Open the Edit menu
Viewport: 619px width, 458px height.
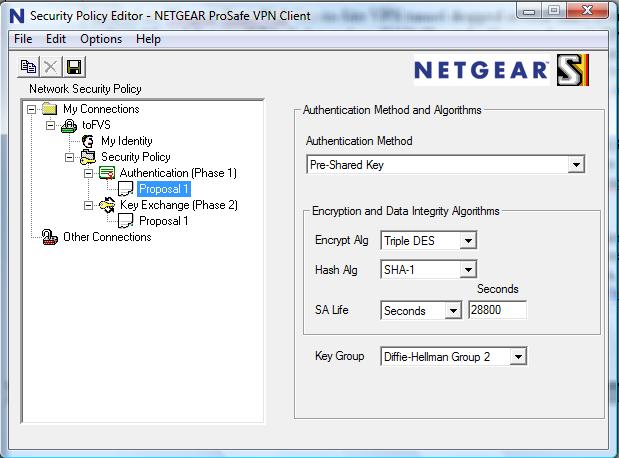click(56, 39)
